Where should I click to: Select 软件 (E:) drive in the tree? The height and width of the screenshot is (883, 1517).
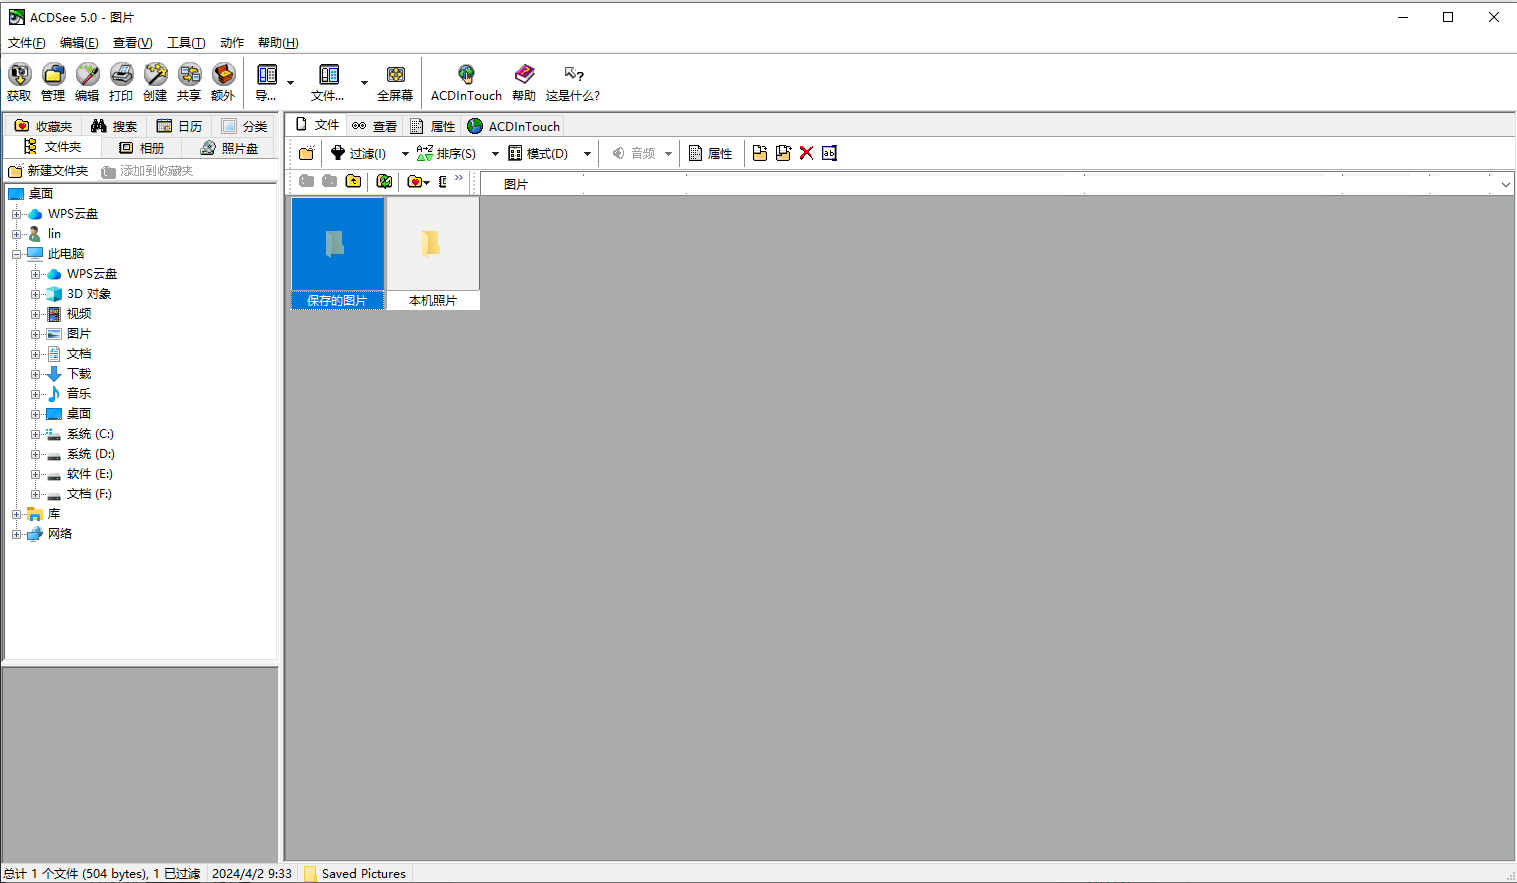[x=90, y=474]
